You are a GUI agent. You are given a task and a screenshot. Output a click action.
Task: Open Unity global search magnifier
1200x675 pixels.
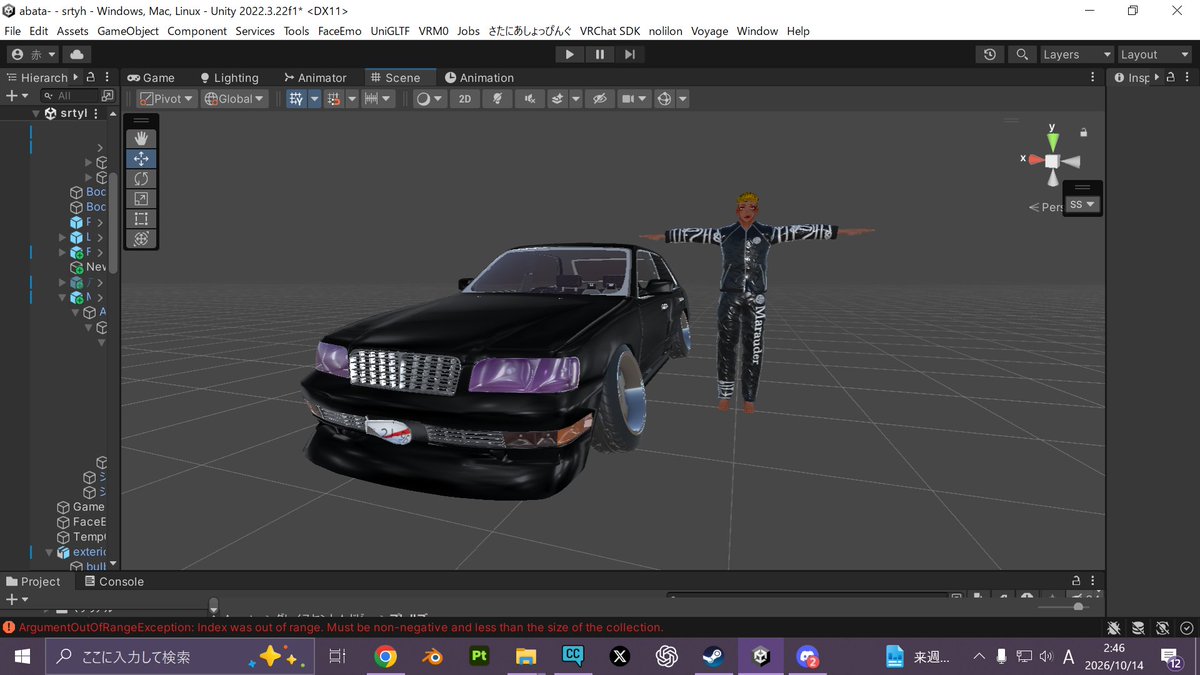(1021, 54)
